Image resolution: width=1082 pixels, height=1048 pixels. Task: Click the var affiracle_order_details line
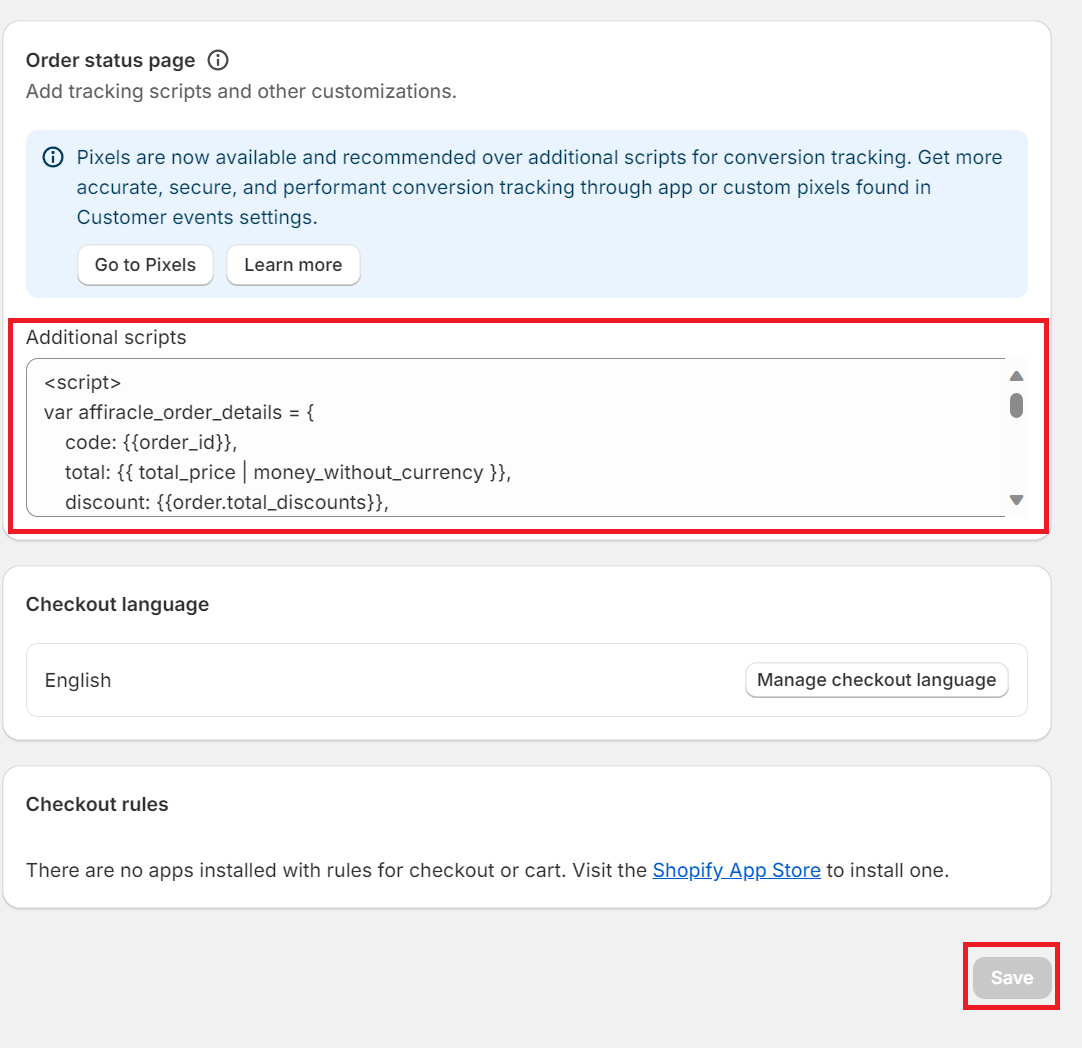coord(179,412)
